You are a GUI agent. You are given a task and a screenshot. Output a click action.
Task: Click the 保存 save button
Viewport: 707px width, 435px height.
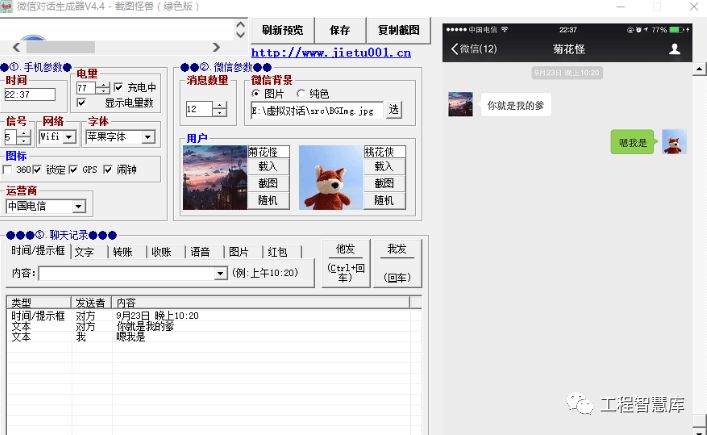(x=340, y=31)
